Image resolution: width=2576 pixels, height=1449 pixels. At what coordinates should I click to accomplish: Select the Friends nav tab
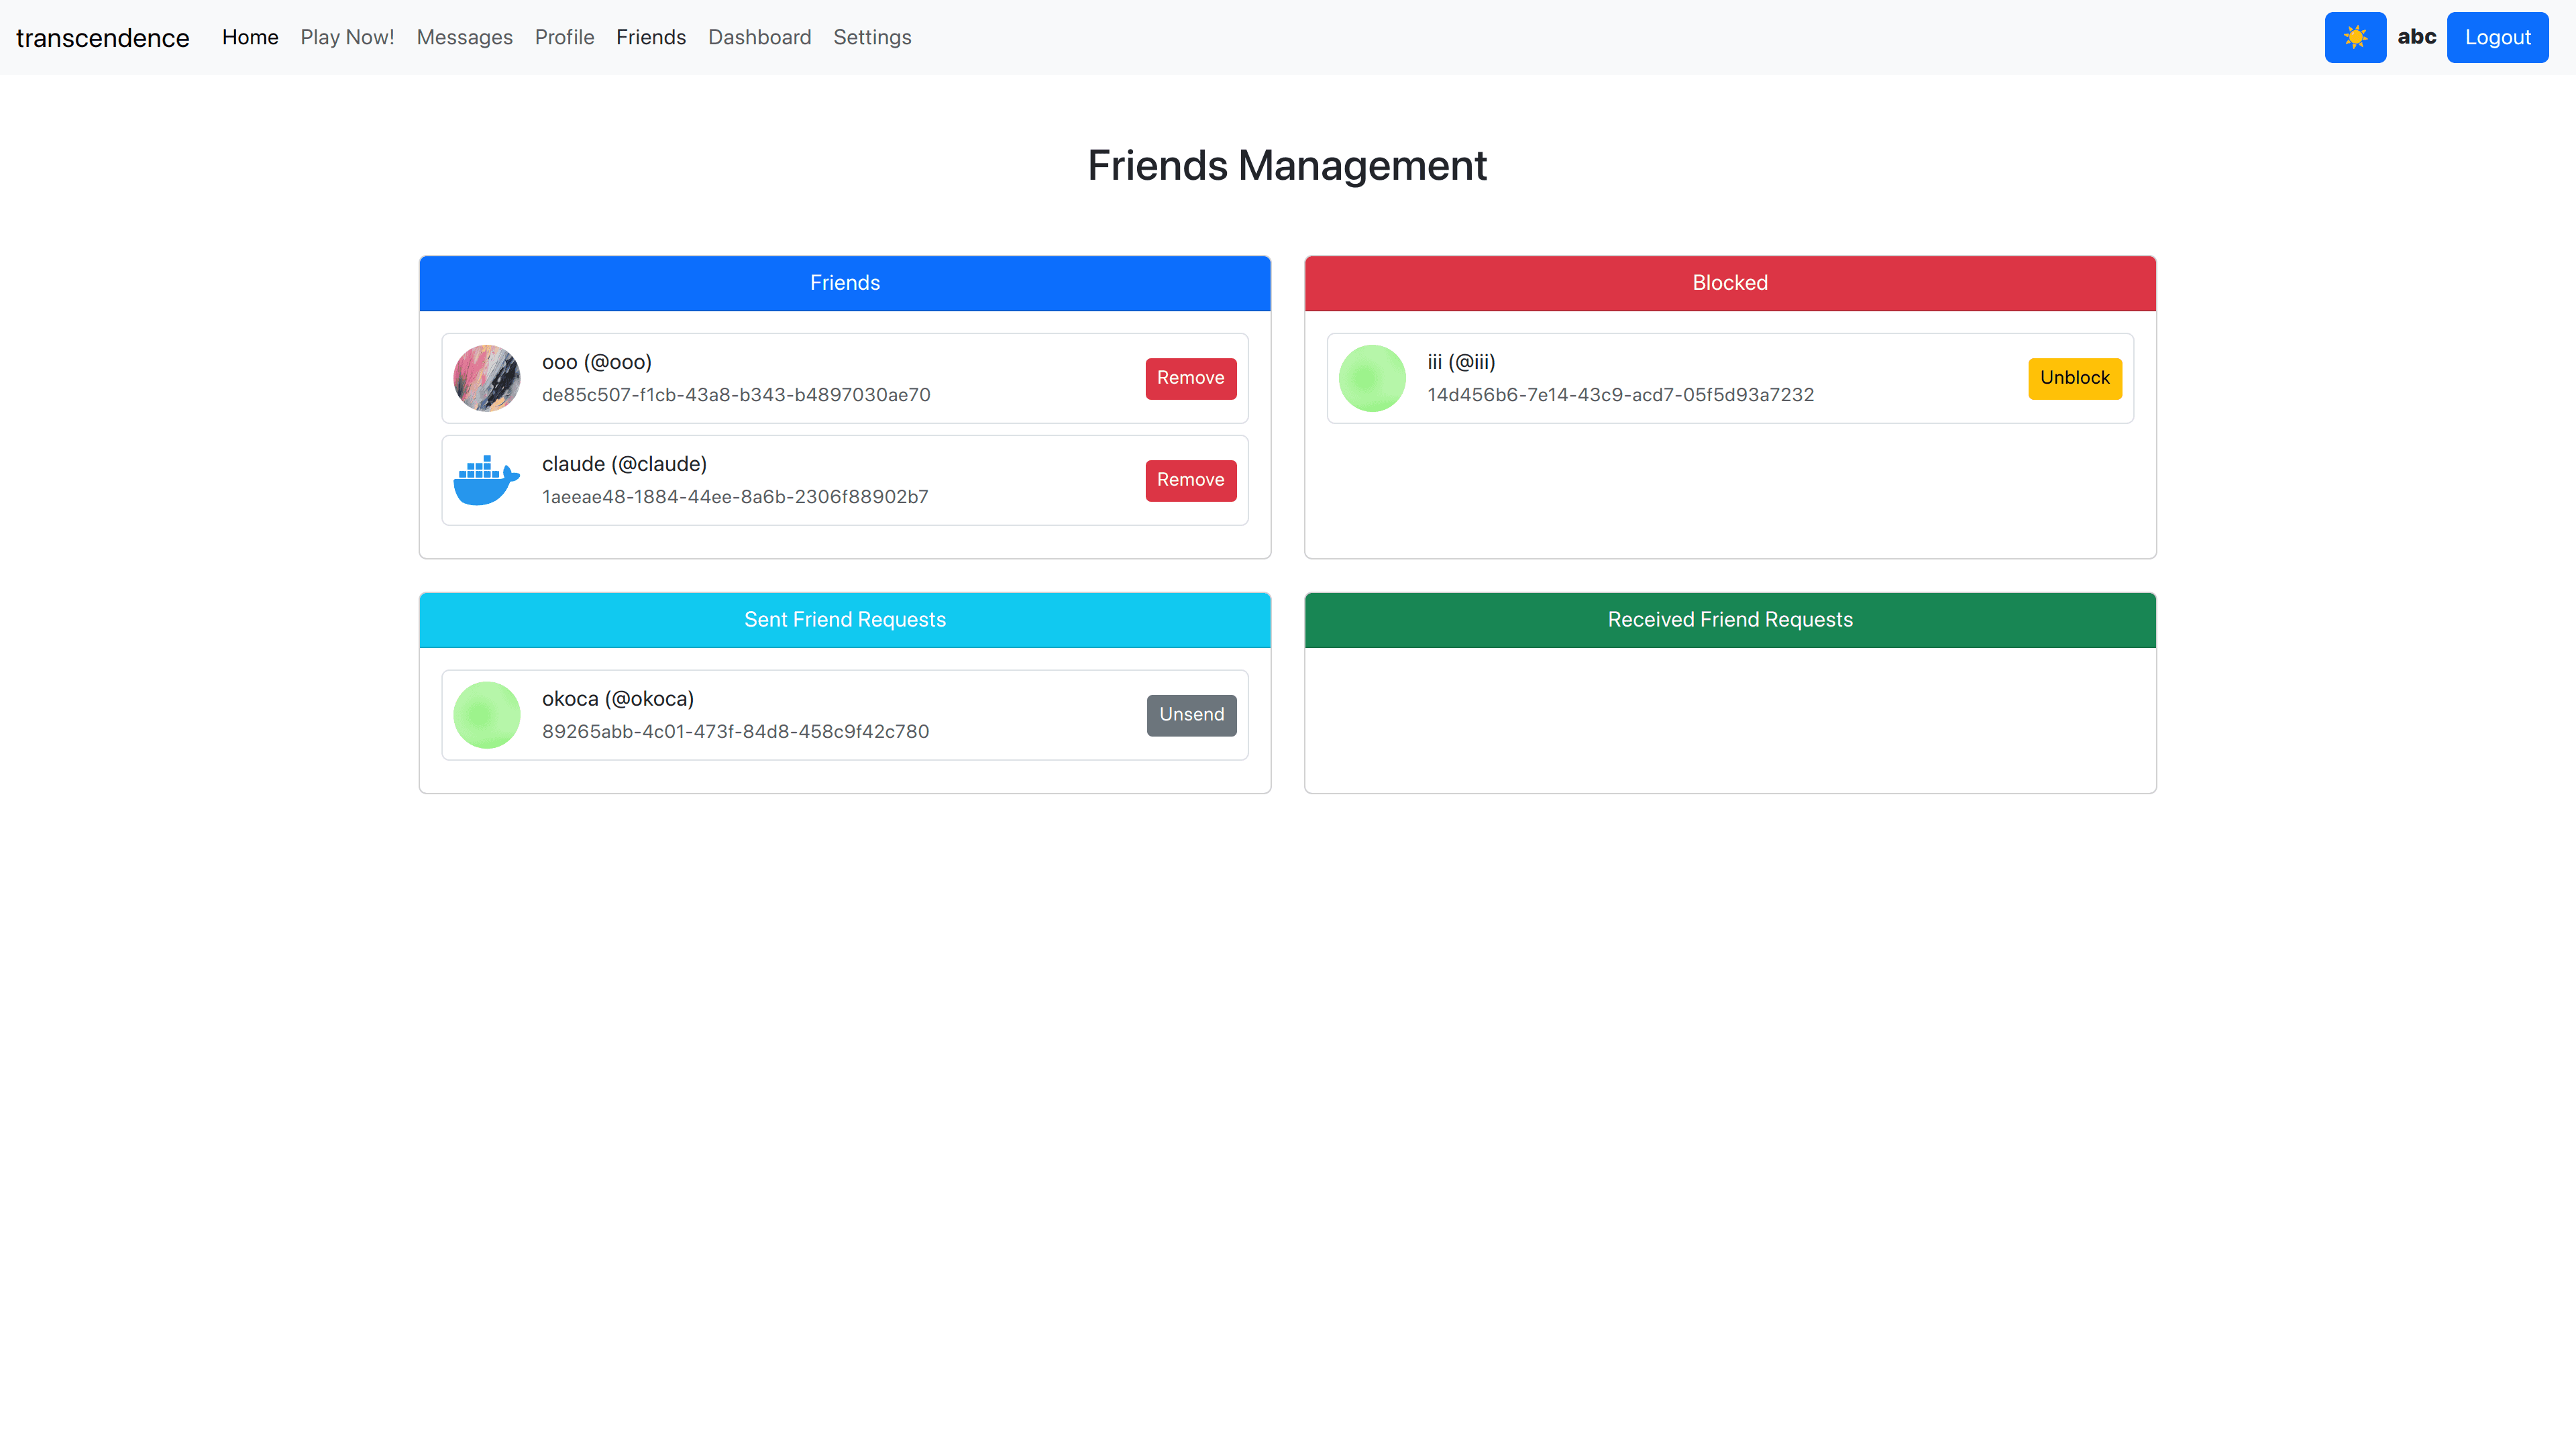click(650, 37)
